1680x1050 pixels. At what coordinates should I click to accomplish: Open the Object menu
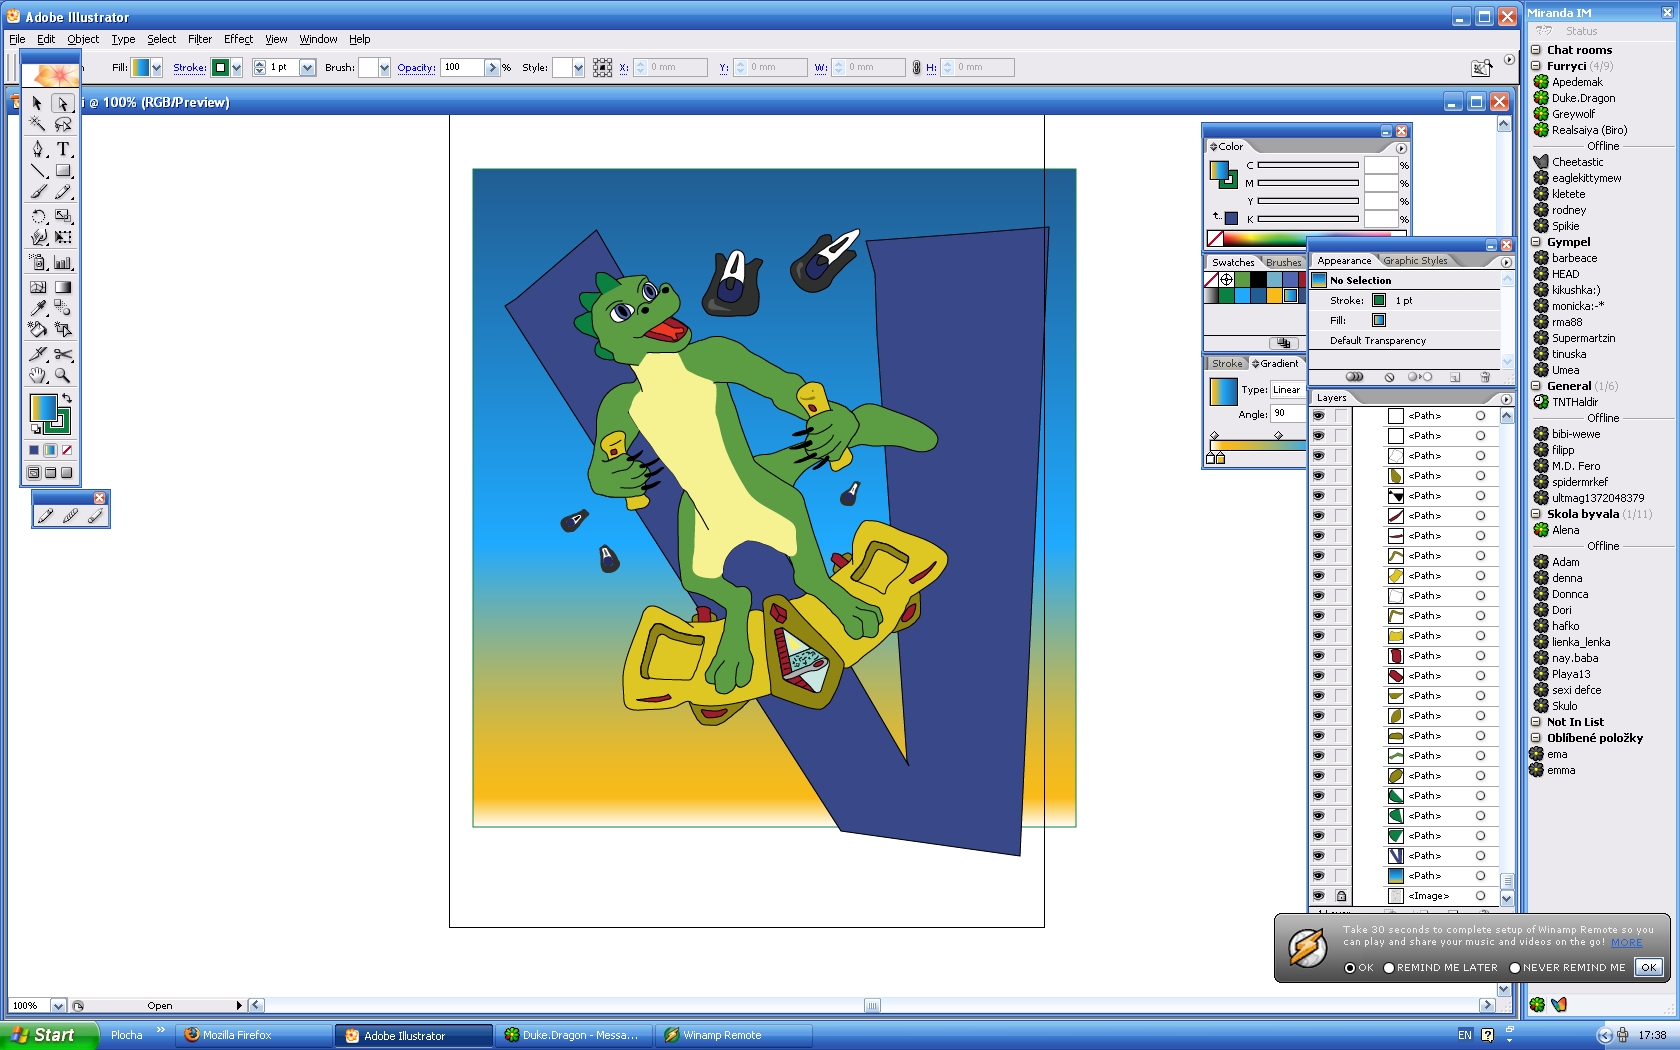(83, 40)
